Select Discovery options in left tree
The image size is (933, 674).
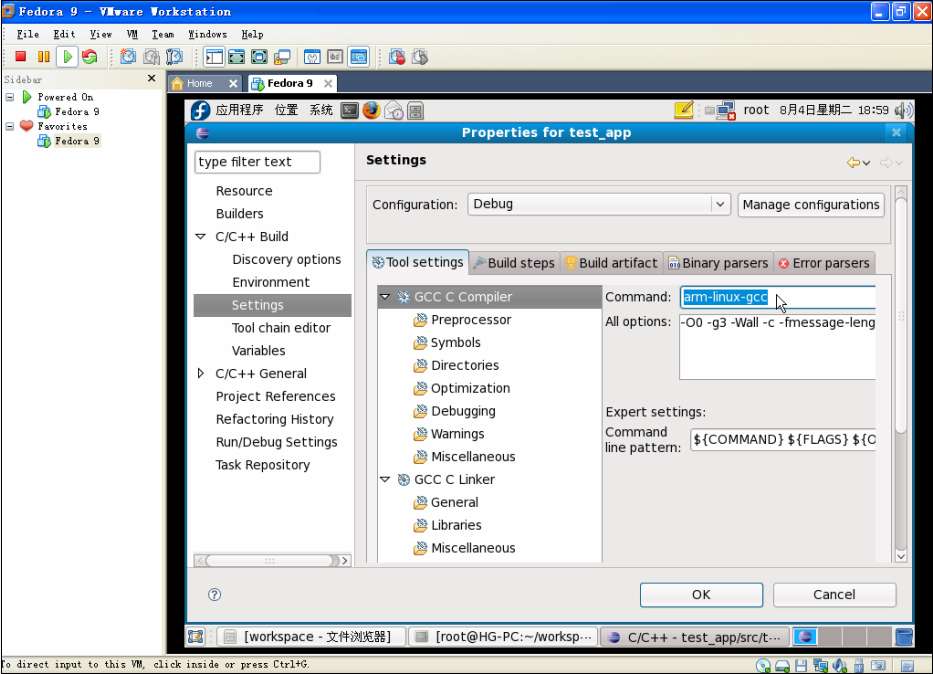pos(286,259)
